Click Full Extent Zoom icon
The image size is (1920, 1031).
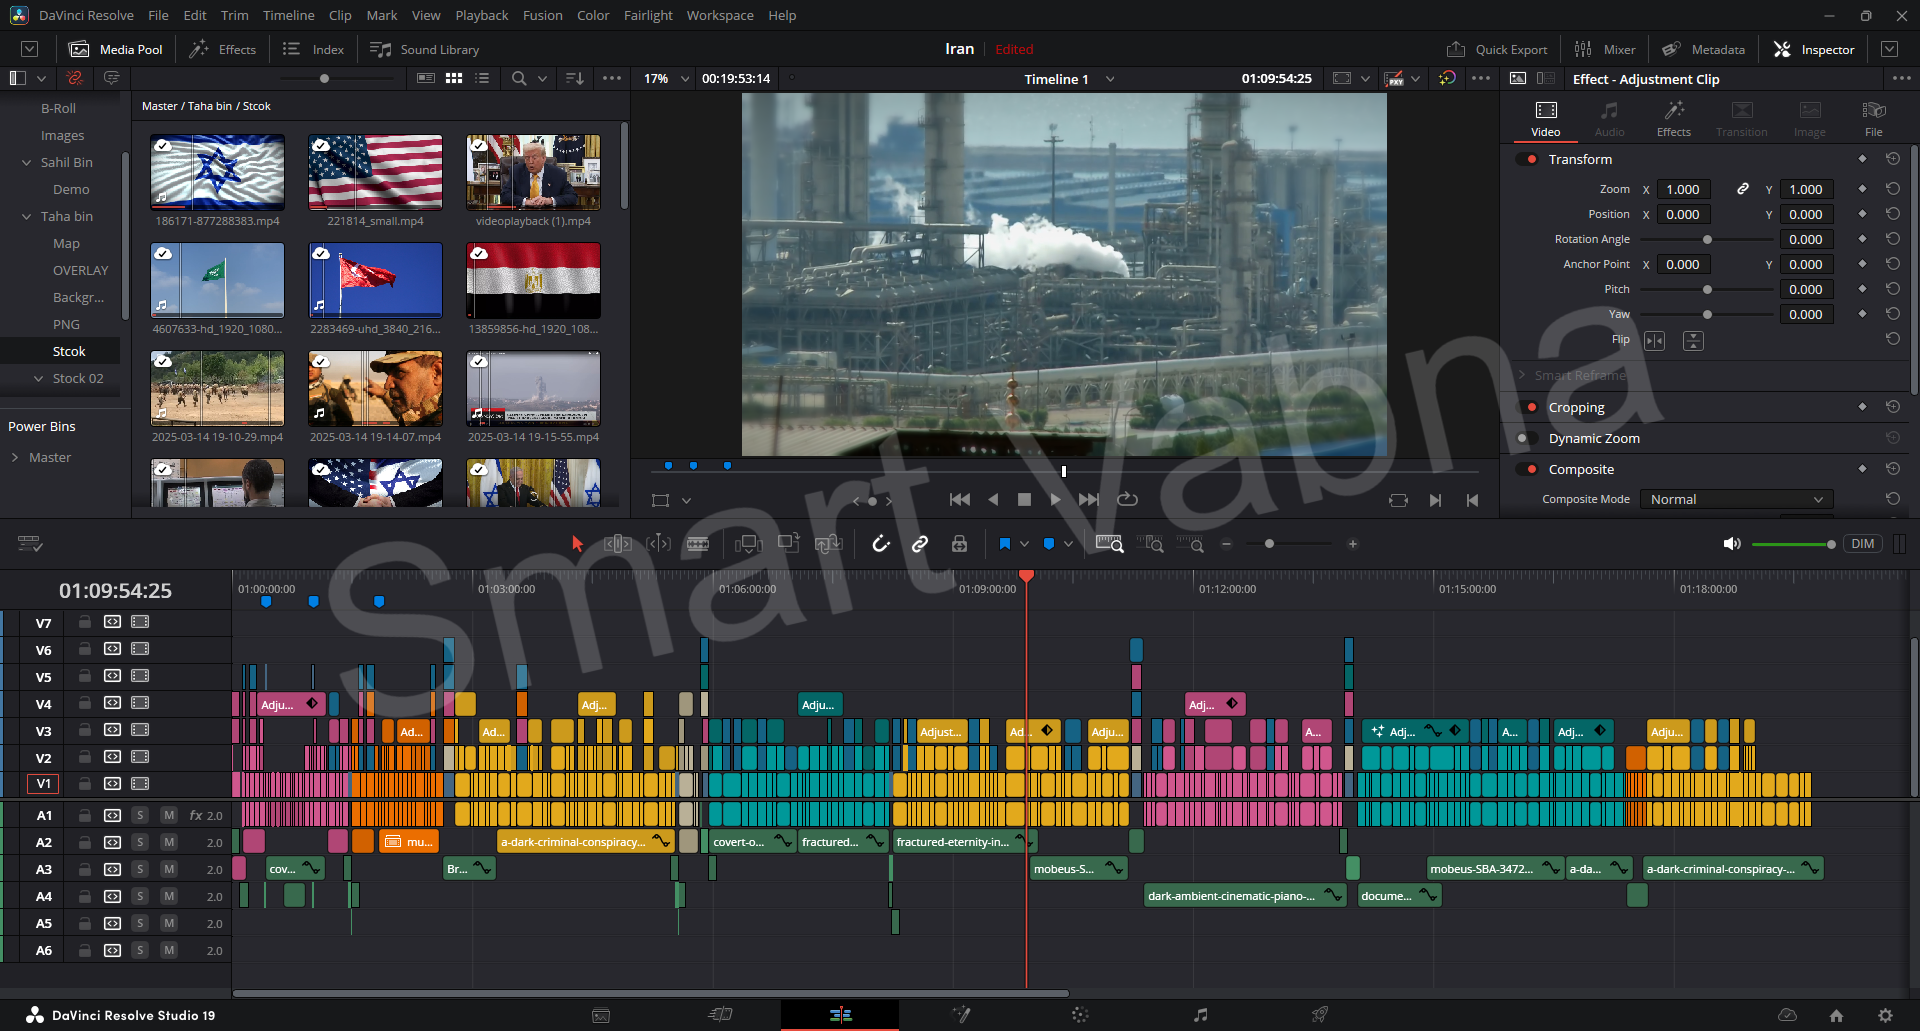(1110, 544)
